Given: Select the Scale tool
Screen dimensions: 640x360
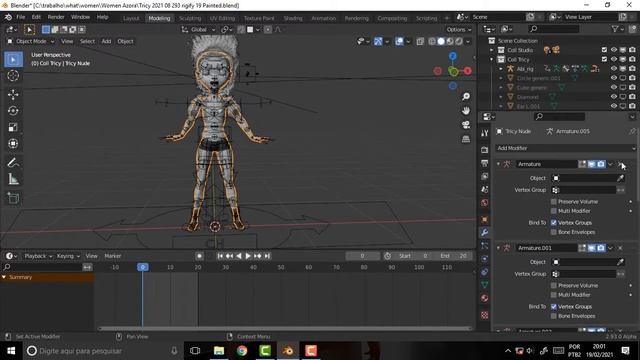Looking at the screenshot, I should pyautogui.click(x=13, y=127).
